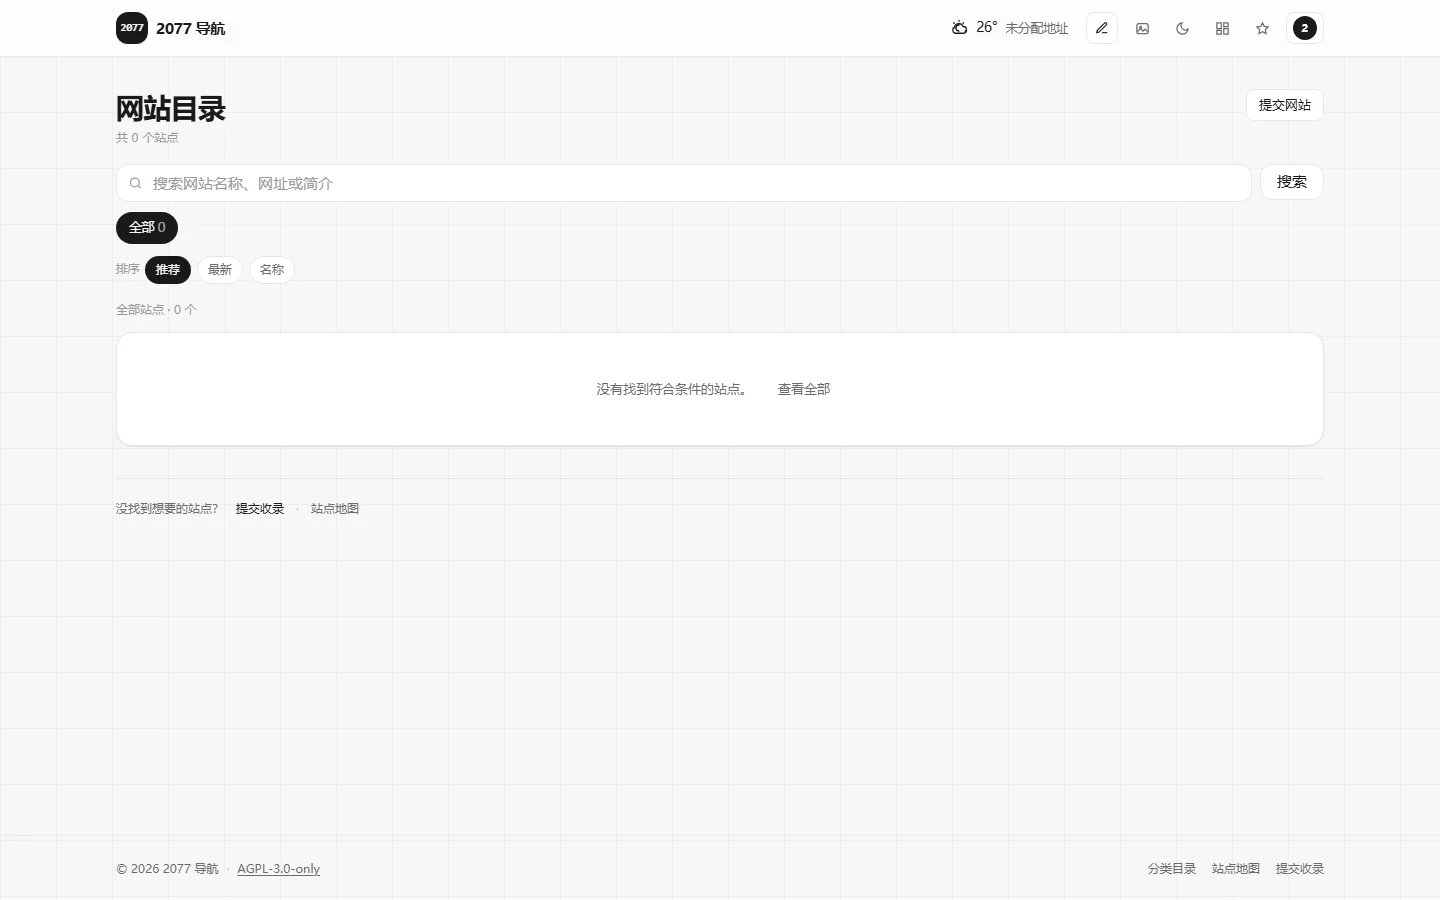Click the 2077 logo badge

[132, 28]
